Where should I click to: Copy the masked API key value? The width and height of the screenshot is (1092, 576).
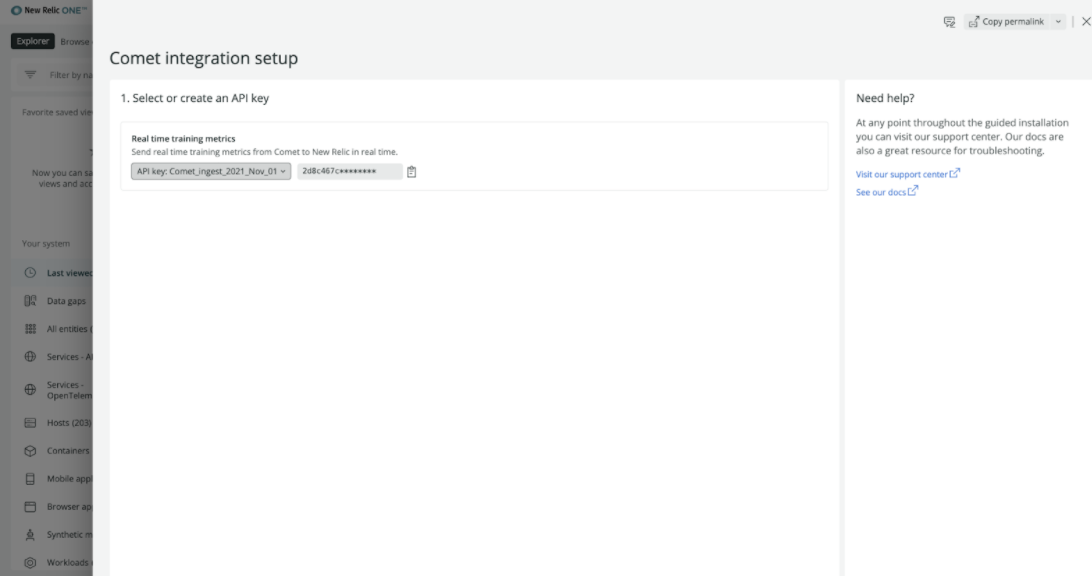tap(411, 171)
